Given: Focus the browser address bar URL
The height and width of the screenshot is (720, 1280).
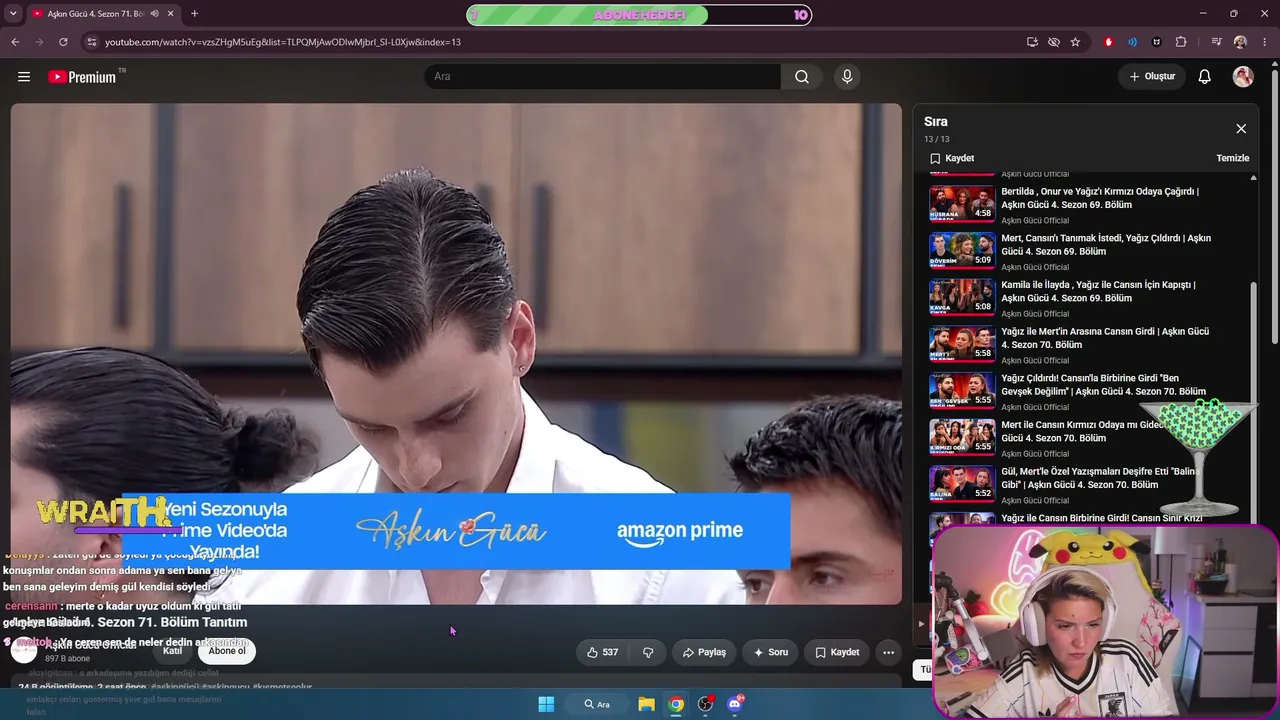Looking at the screenshot, I should click(x=283, y=42).
